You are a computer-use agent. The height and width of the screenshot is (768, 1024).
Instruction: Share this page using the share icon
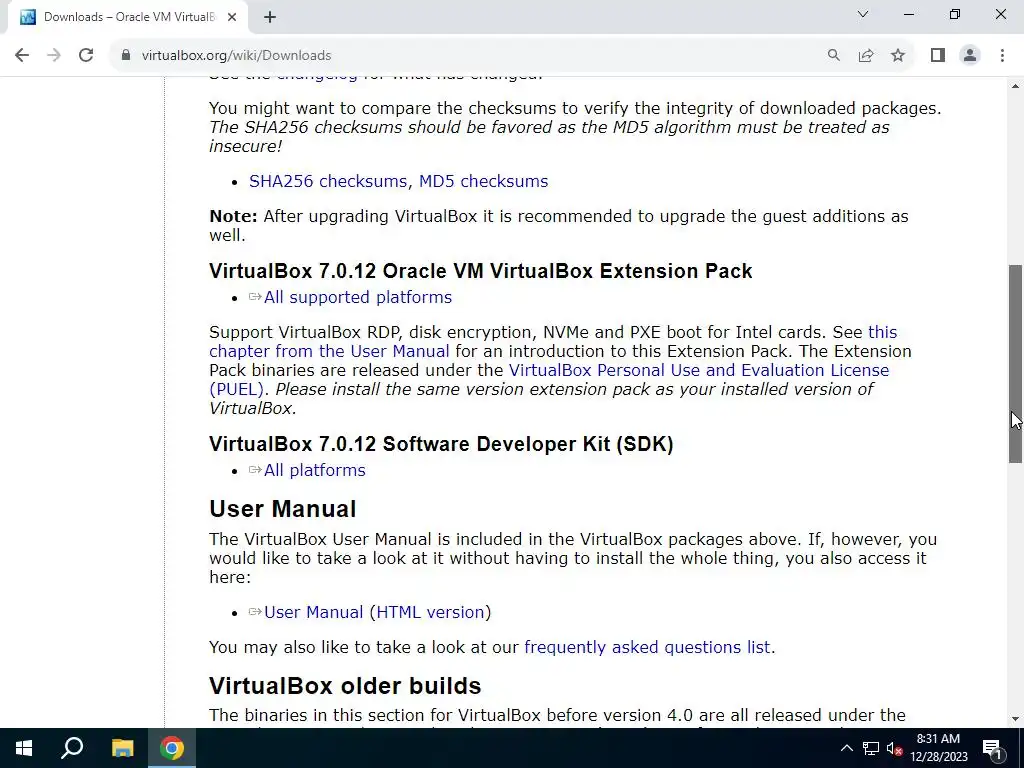(866, 56)
